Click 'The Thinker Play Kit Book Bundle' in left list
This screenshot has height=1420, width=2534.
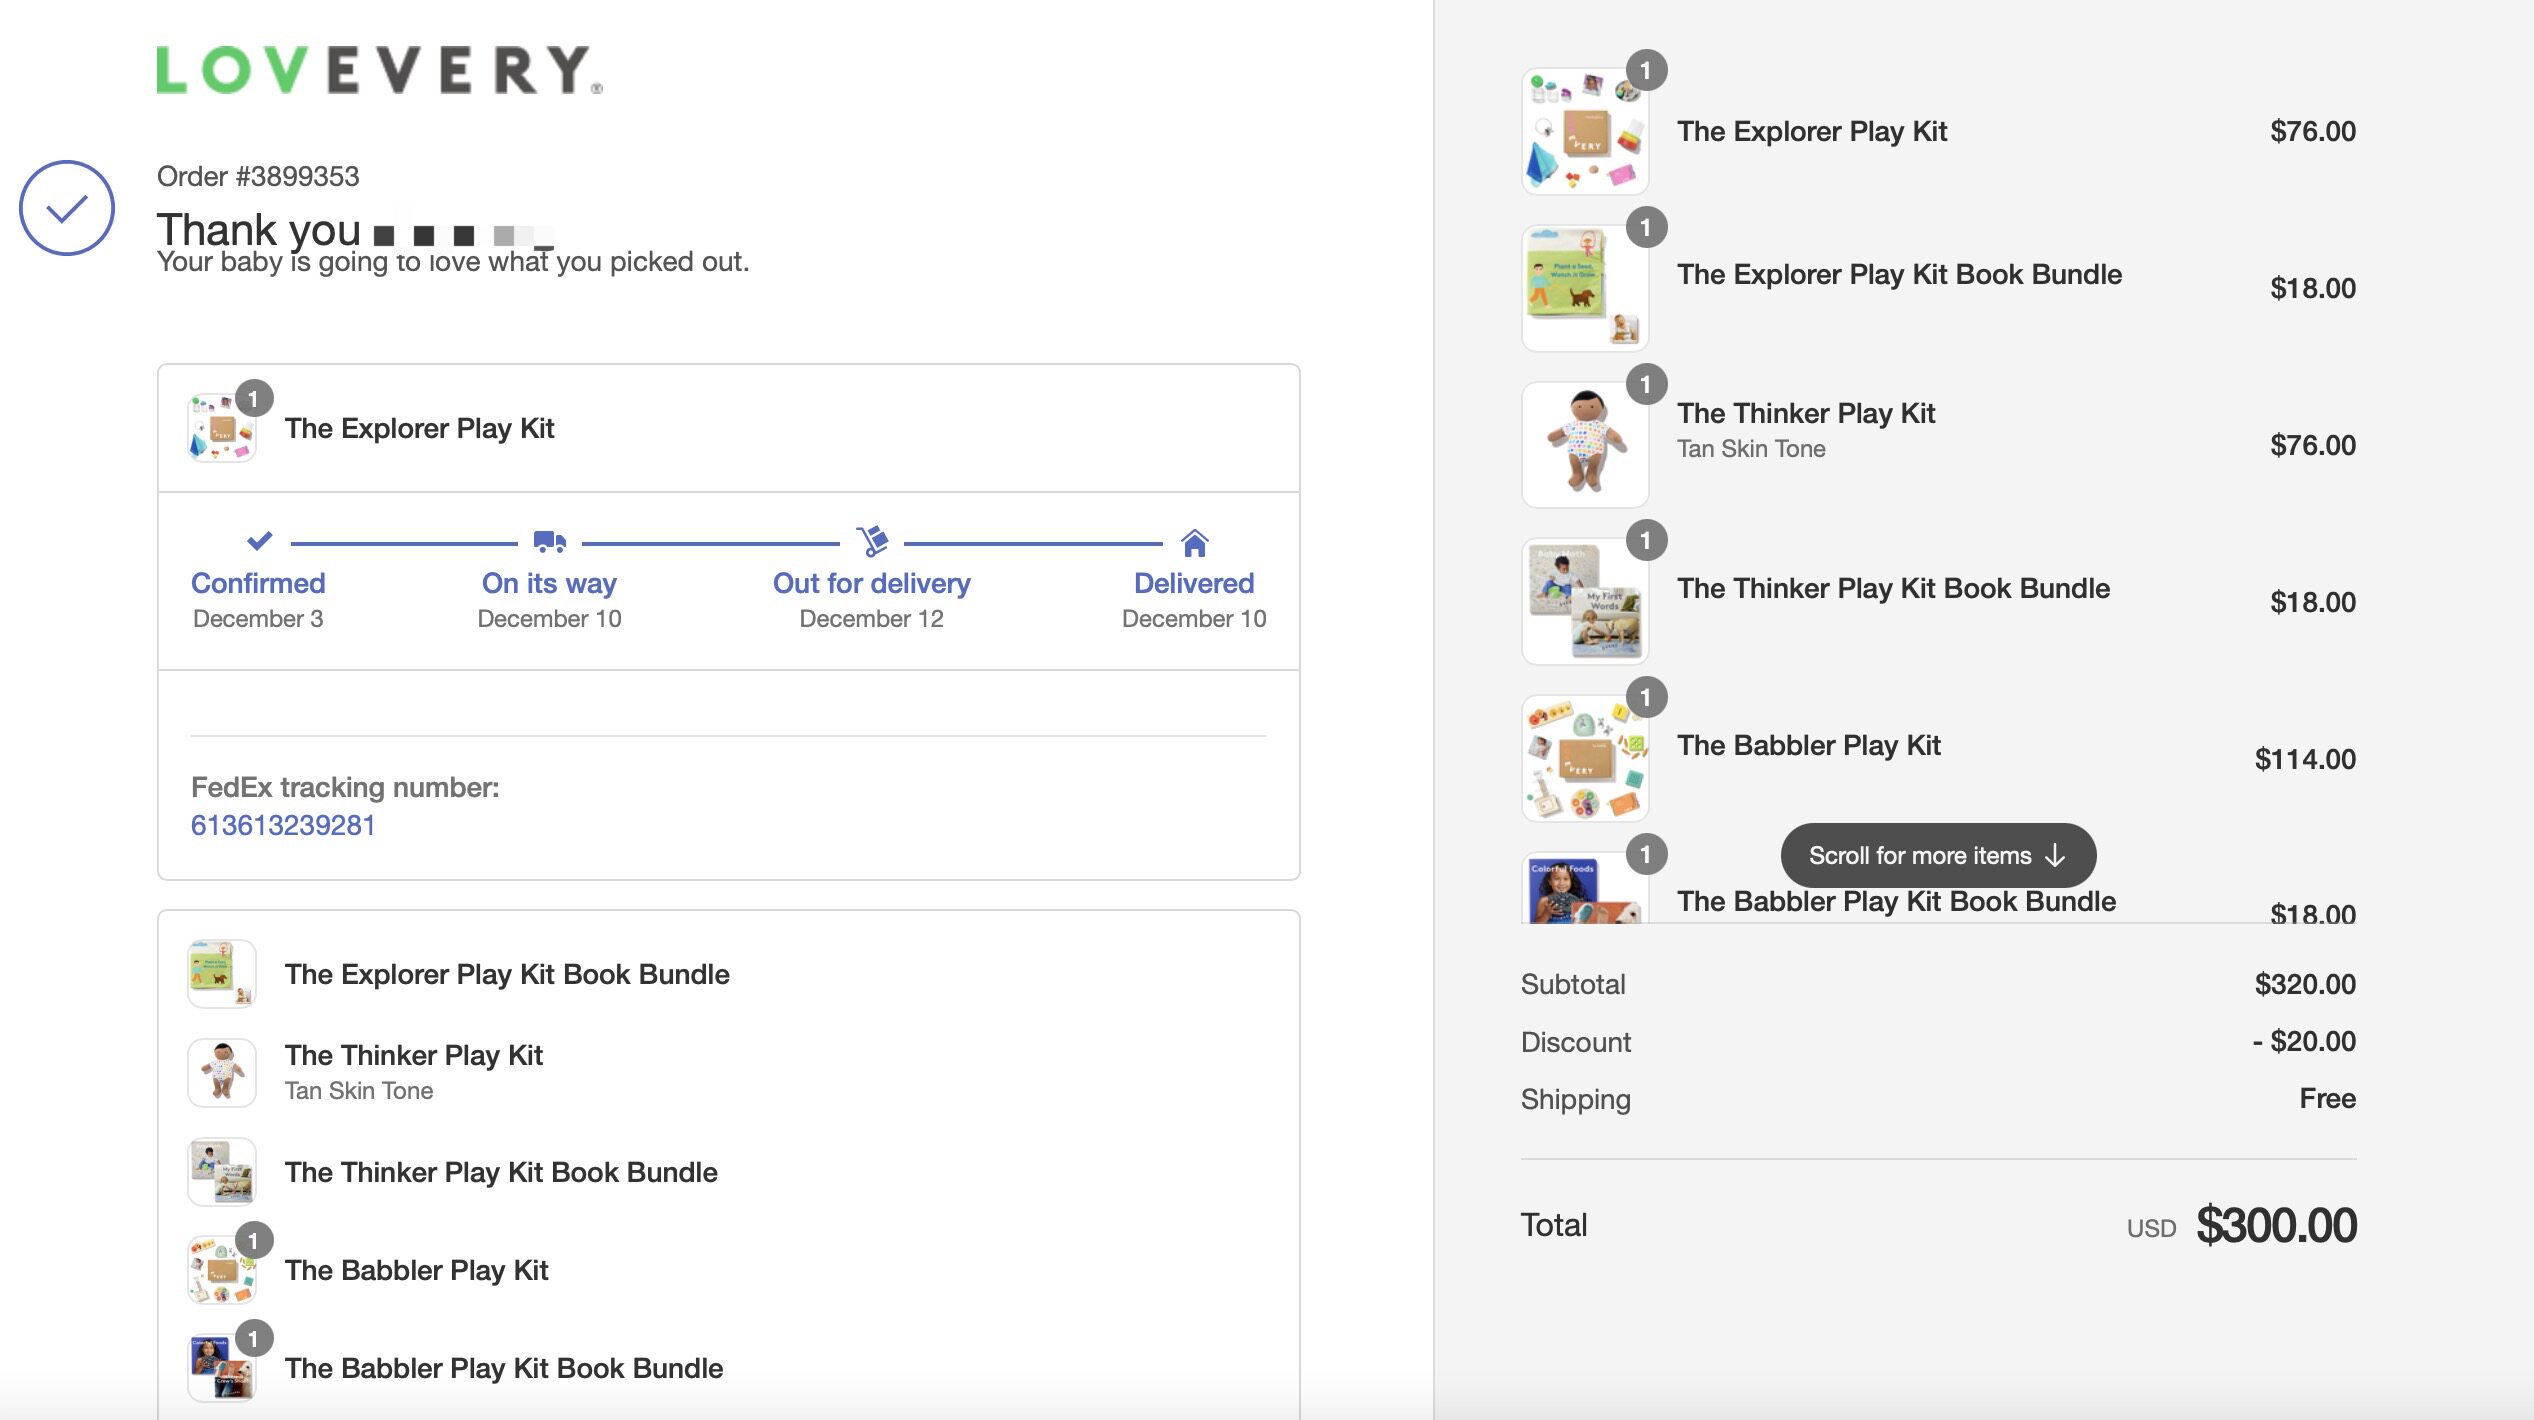tap(501, 1172)
